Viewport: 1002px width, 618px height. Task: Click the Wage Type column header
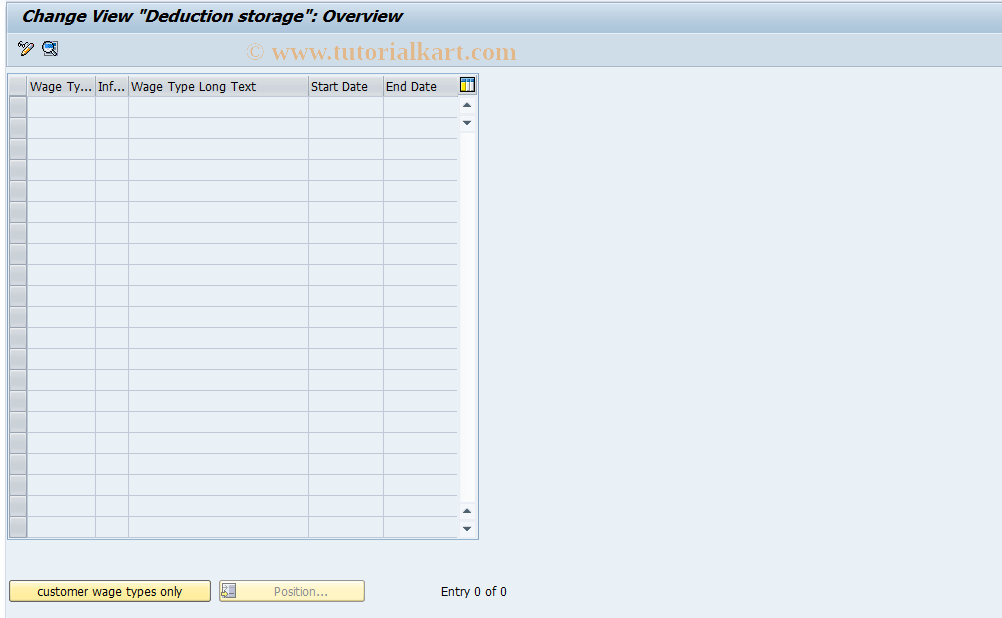coord(61,86)
